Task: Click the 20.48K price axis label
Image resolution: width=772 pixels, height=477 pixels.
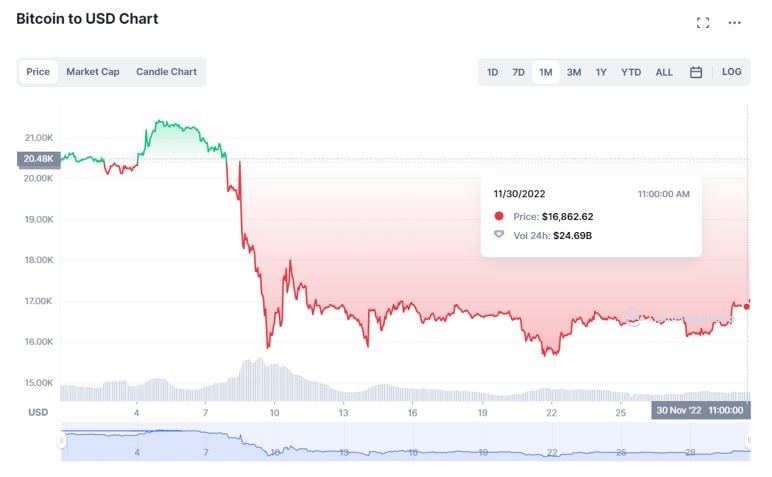Action: (x=38, y=158)
